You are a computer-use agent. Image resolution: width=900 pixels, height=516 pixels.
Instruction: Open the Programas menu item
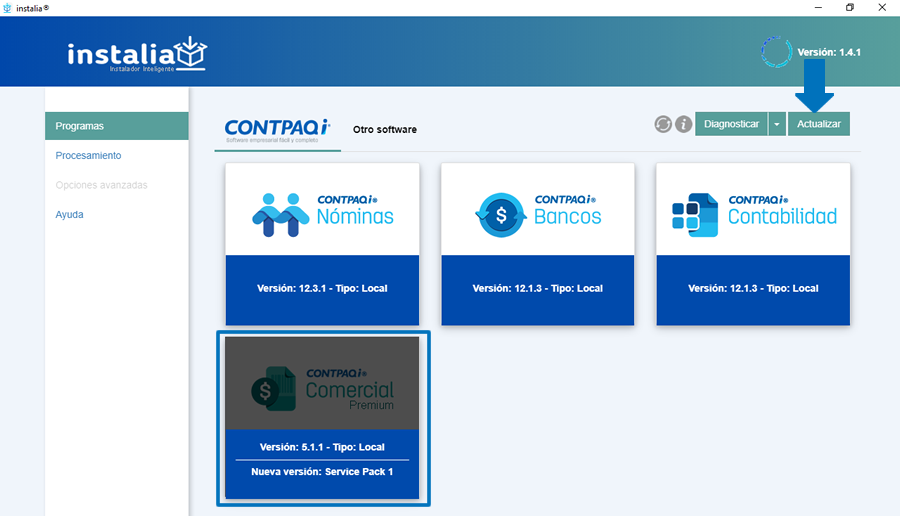[x=117, y=126]
